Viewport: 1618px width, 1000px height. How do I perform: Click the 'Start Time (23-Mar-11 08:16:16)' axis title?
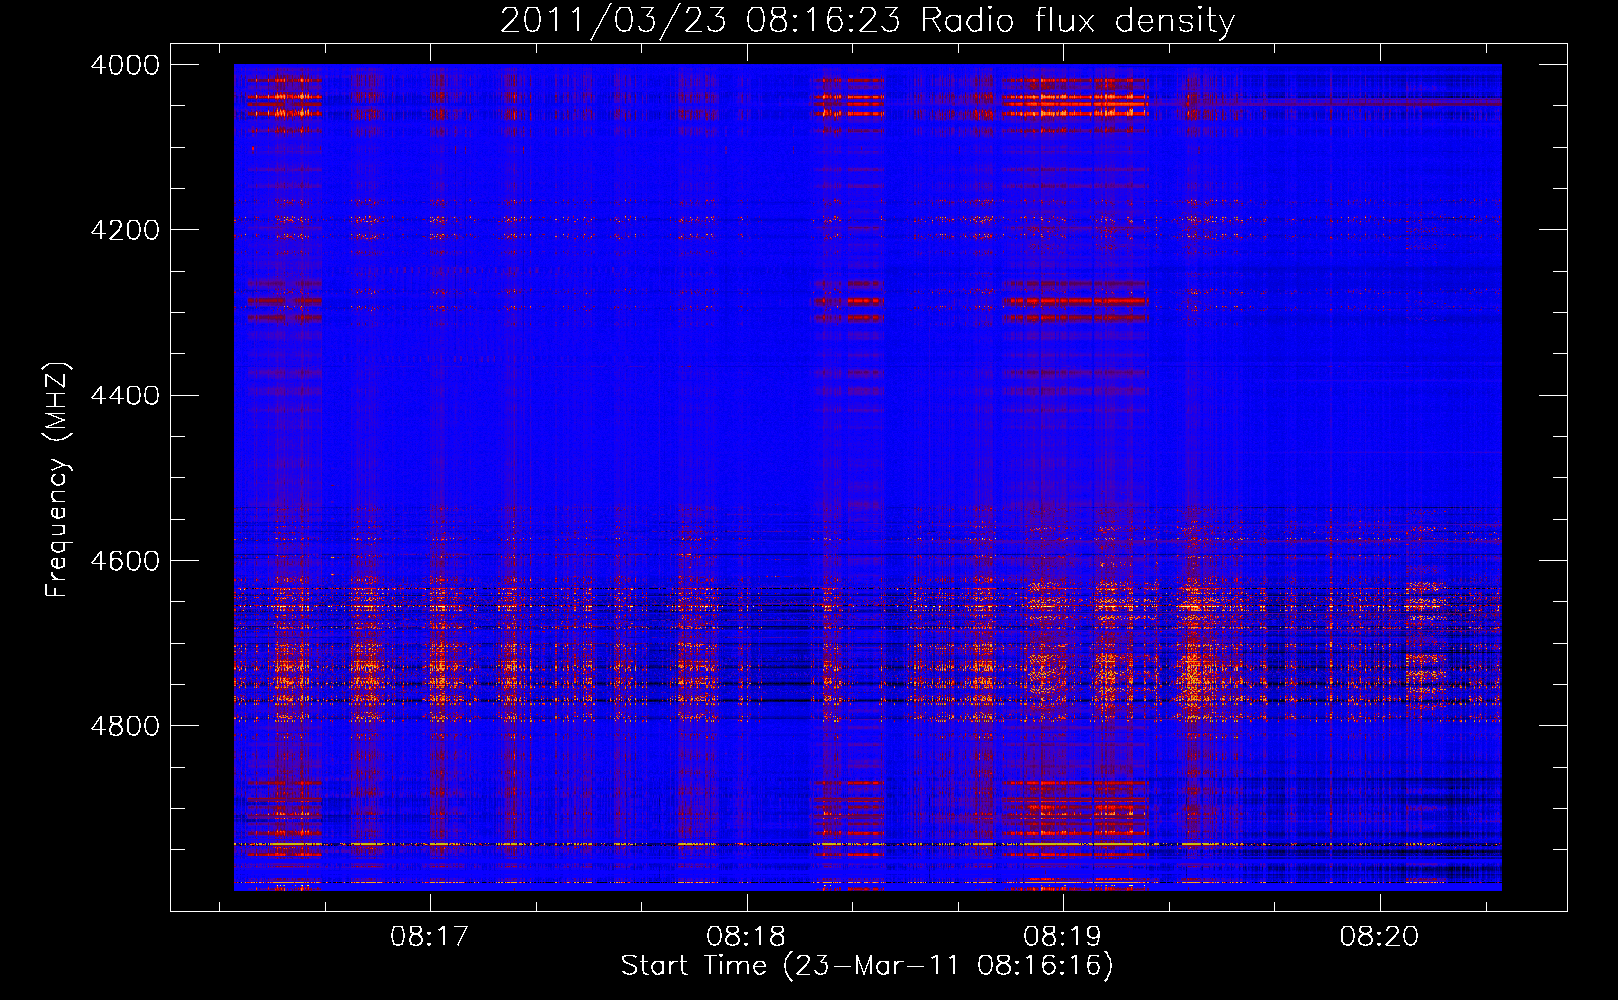867,966
